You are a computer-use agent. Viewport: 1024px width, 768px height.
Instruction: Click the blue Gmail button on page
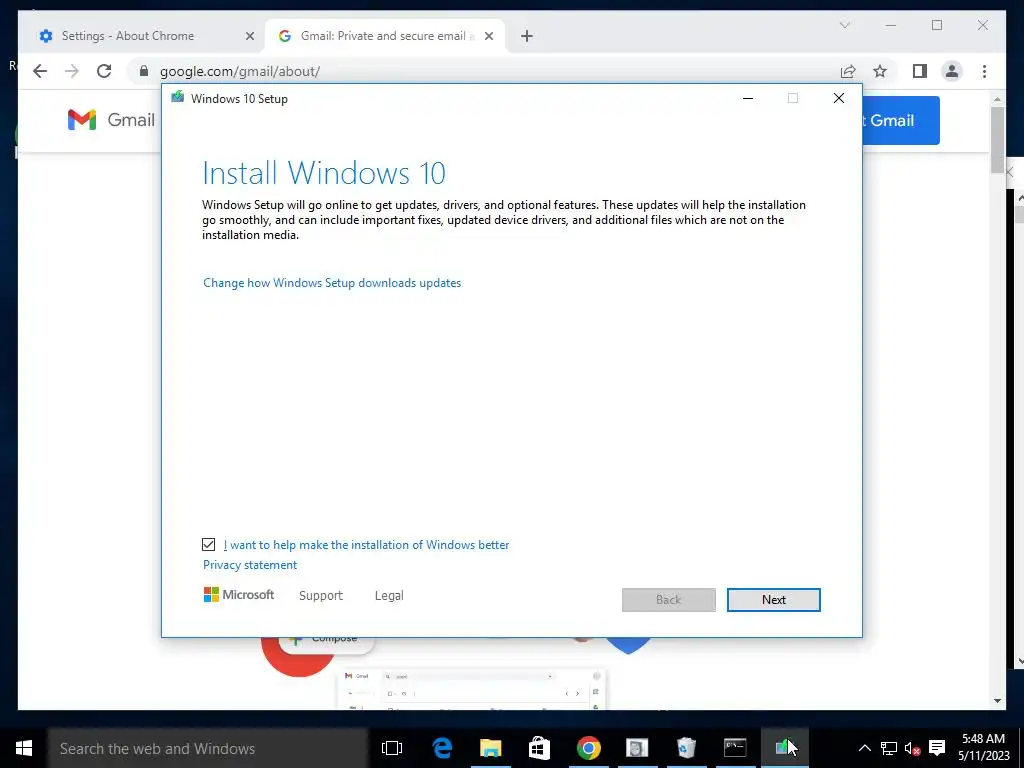pyautogui.click(x=901, y=120)
